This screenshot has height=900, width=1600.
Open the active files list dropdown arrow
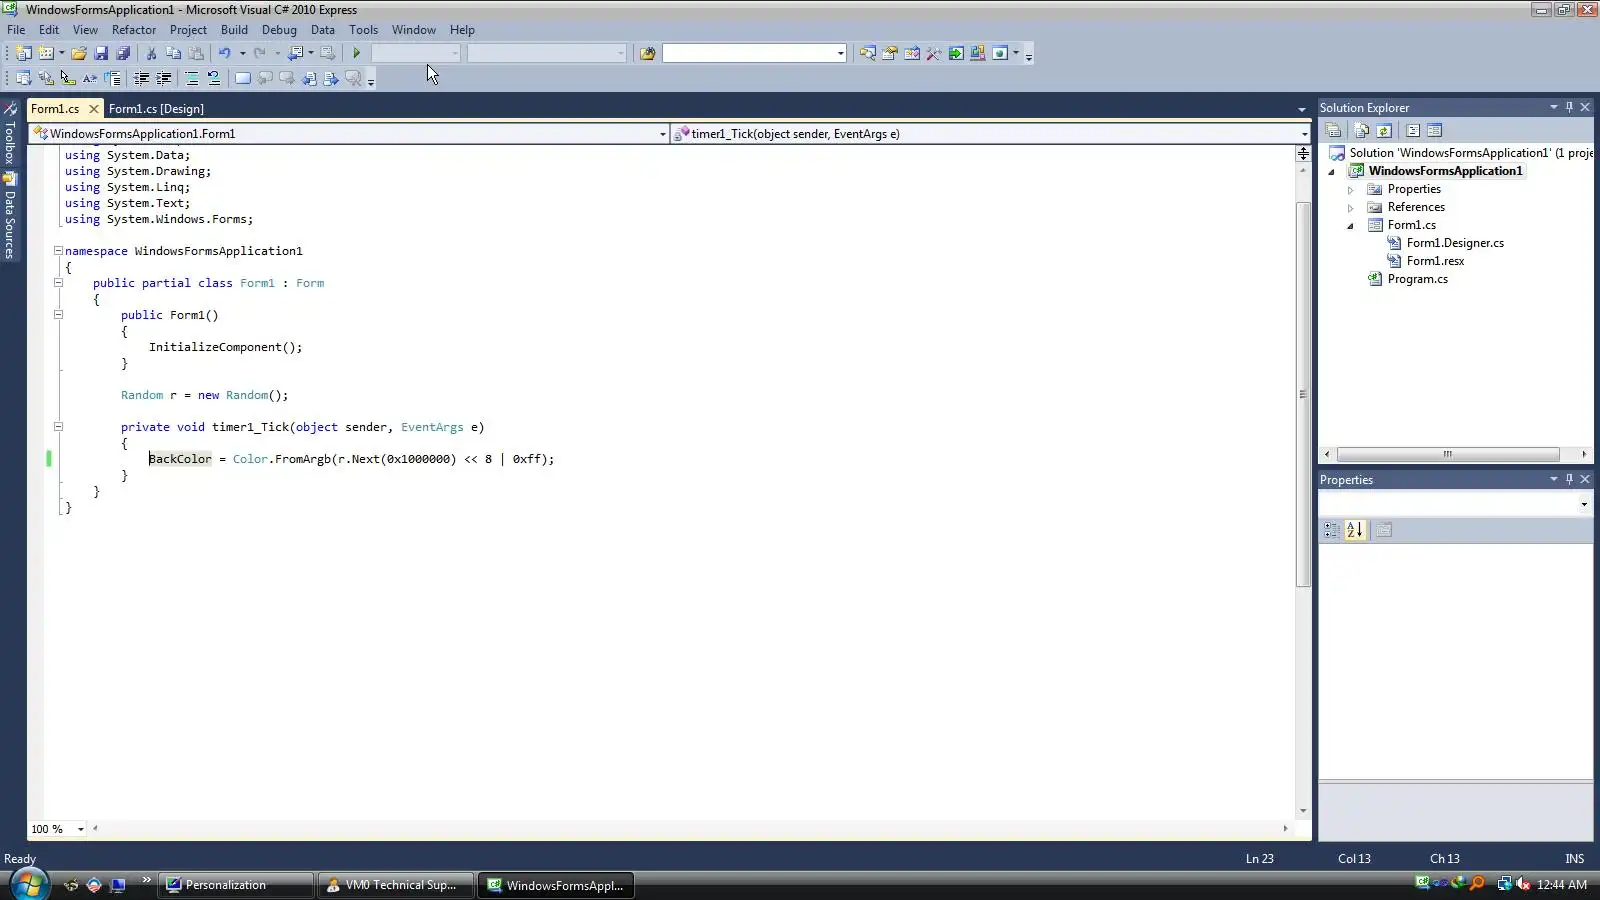coord(1301,109)
